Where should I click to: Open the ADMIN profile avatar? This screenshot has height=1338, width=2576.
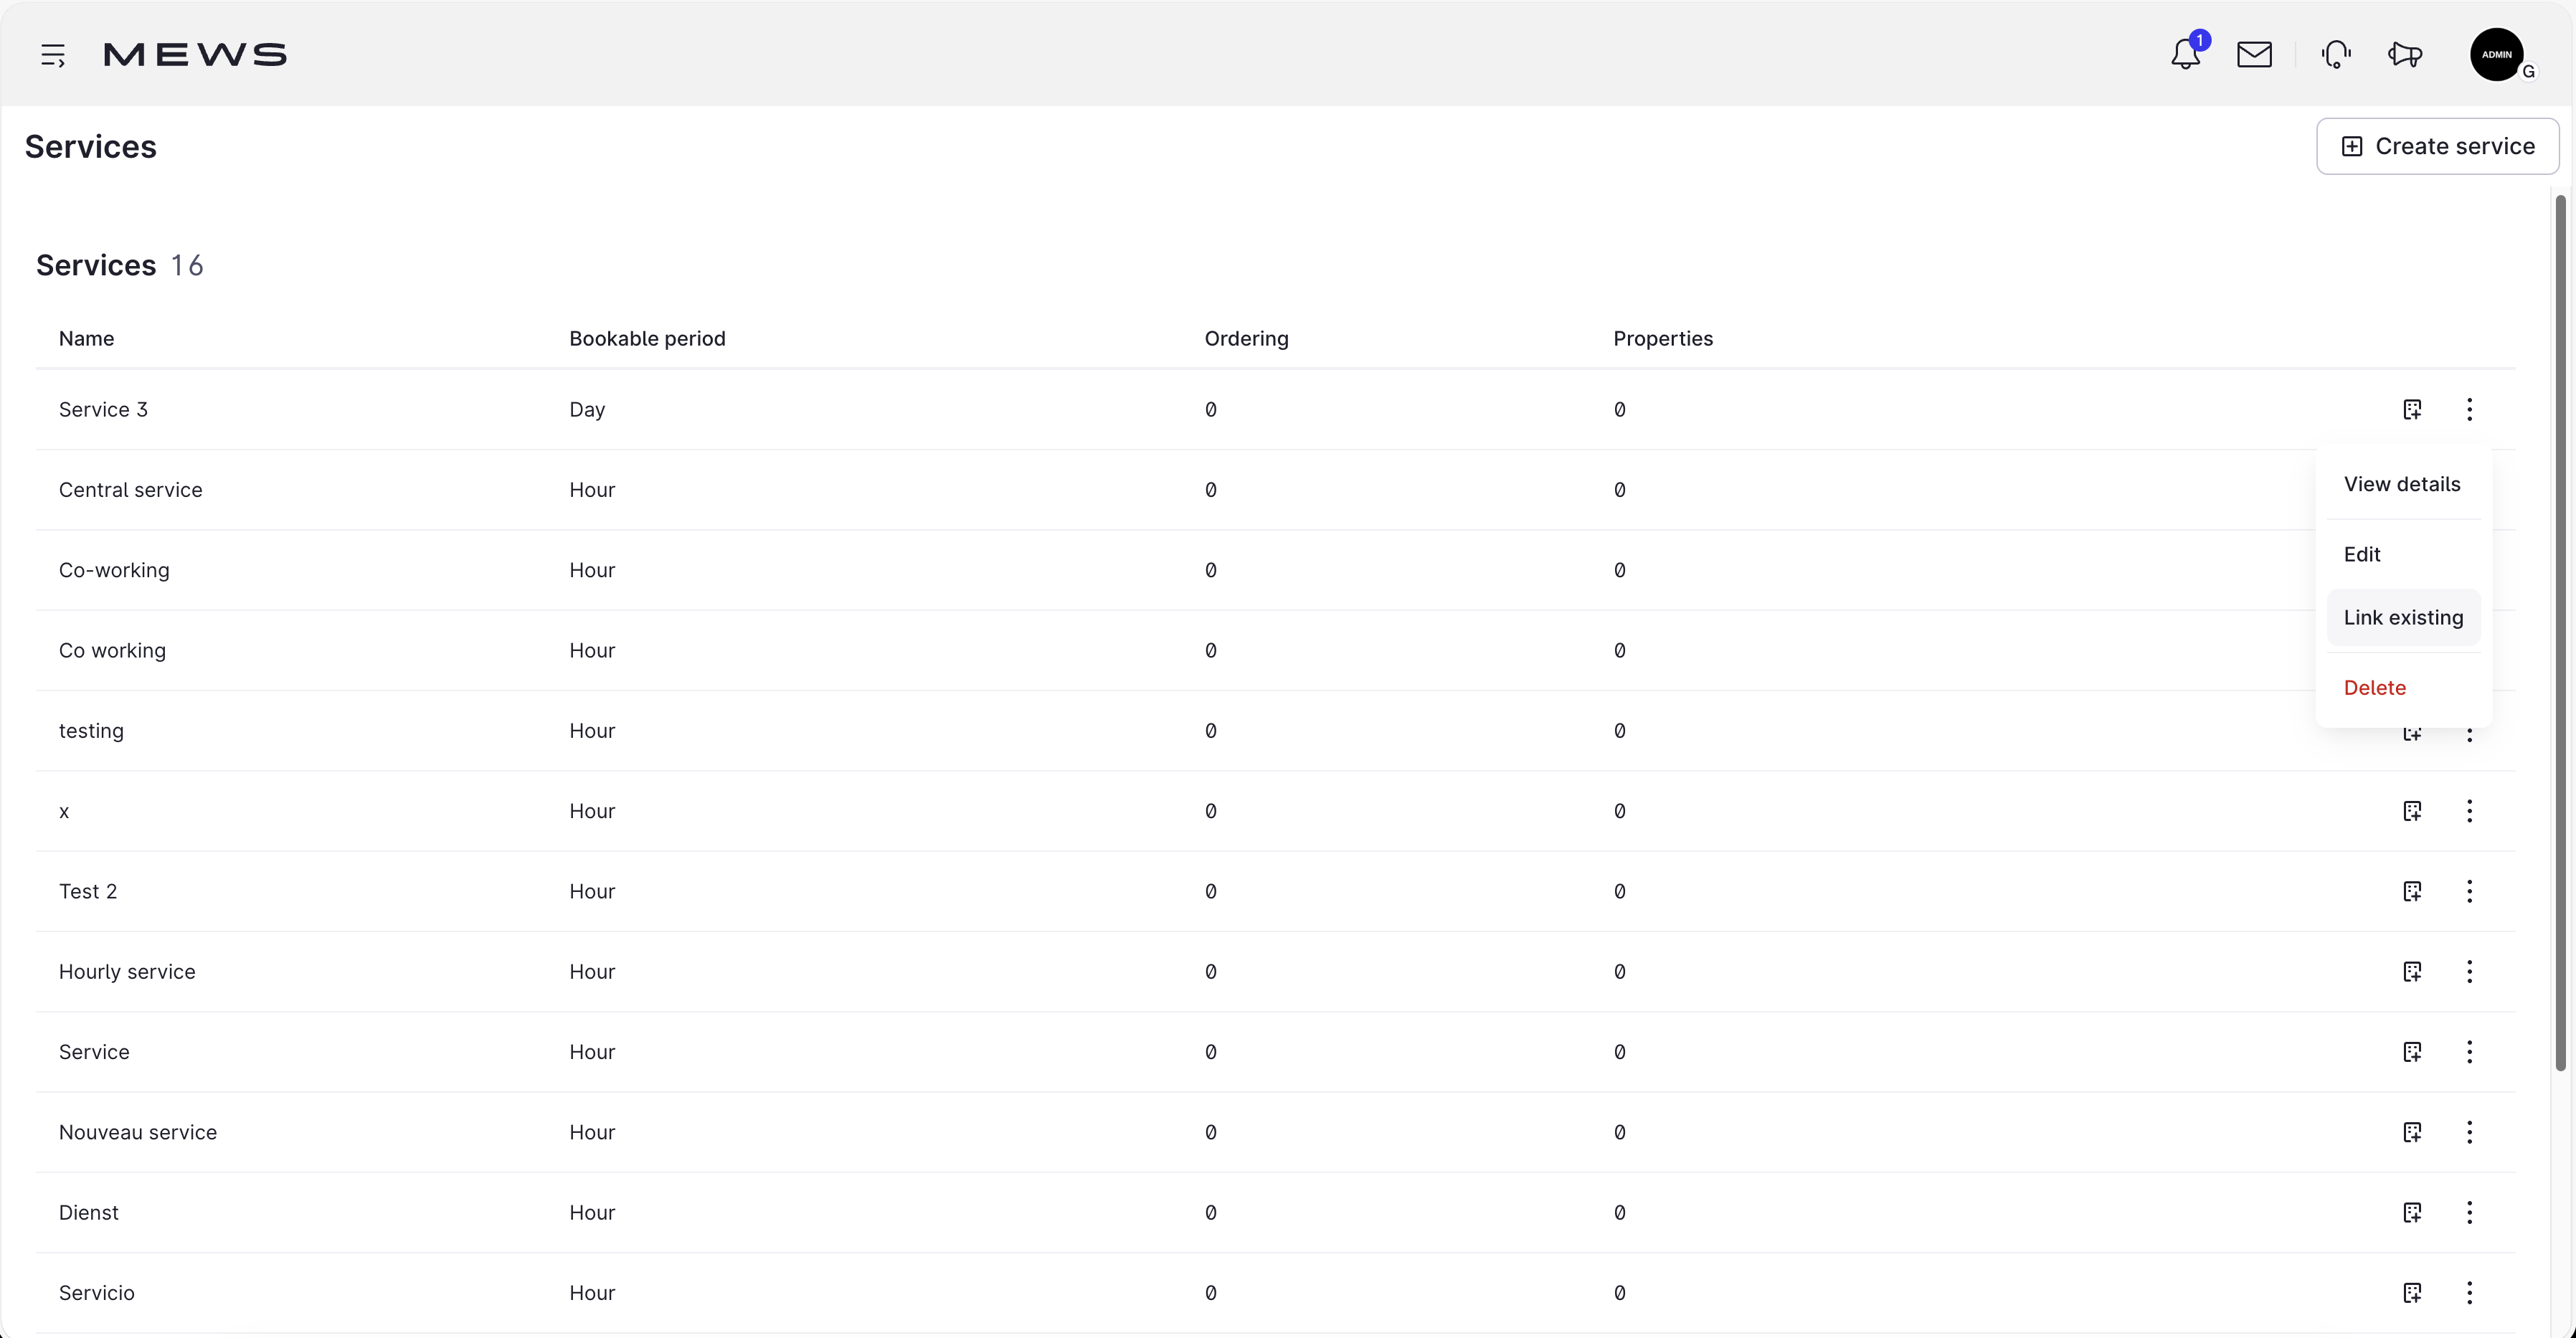pyautogui.click(x=2497, y=54)
